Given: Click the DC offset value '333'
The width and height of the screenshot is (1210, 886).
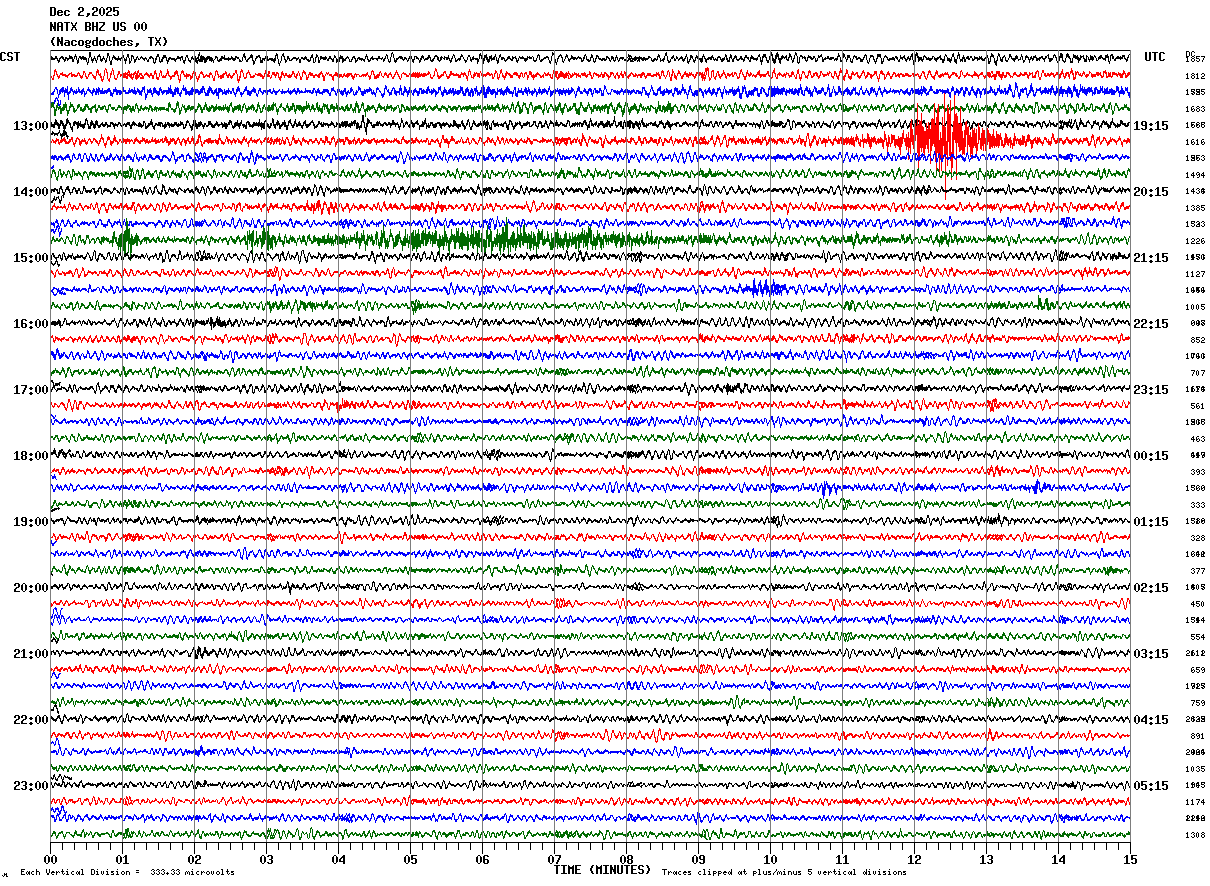Looking at the screenshot, I should pyautogui.click(x=1197, y=505).
